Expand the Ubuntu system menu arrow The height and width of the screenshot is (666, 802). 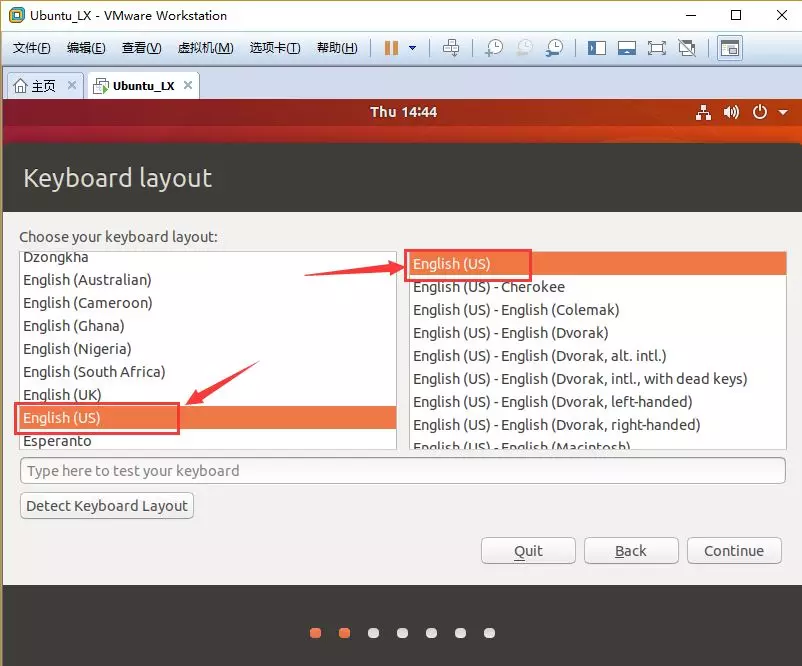783,112
